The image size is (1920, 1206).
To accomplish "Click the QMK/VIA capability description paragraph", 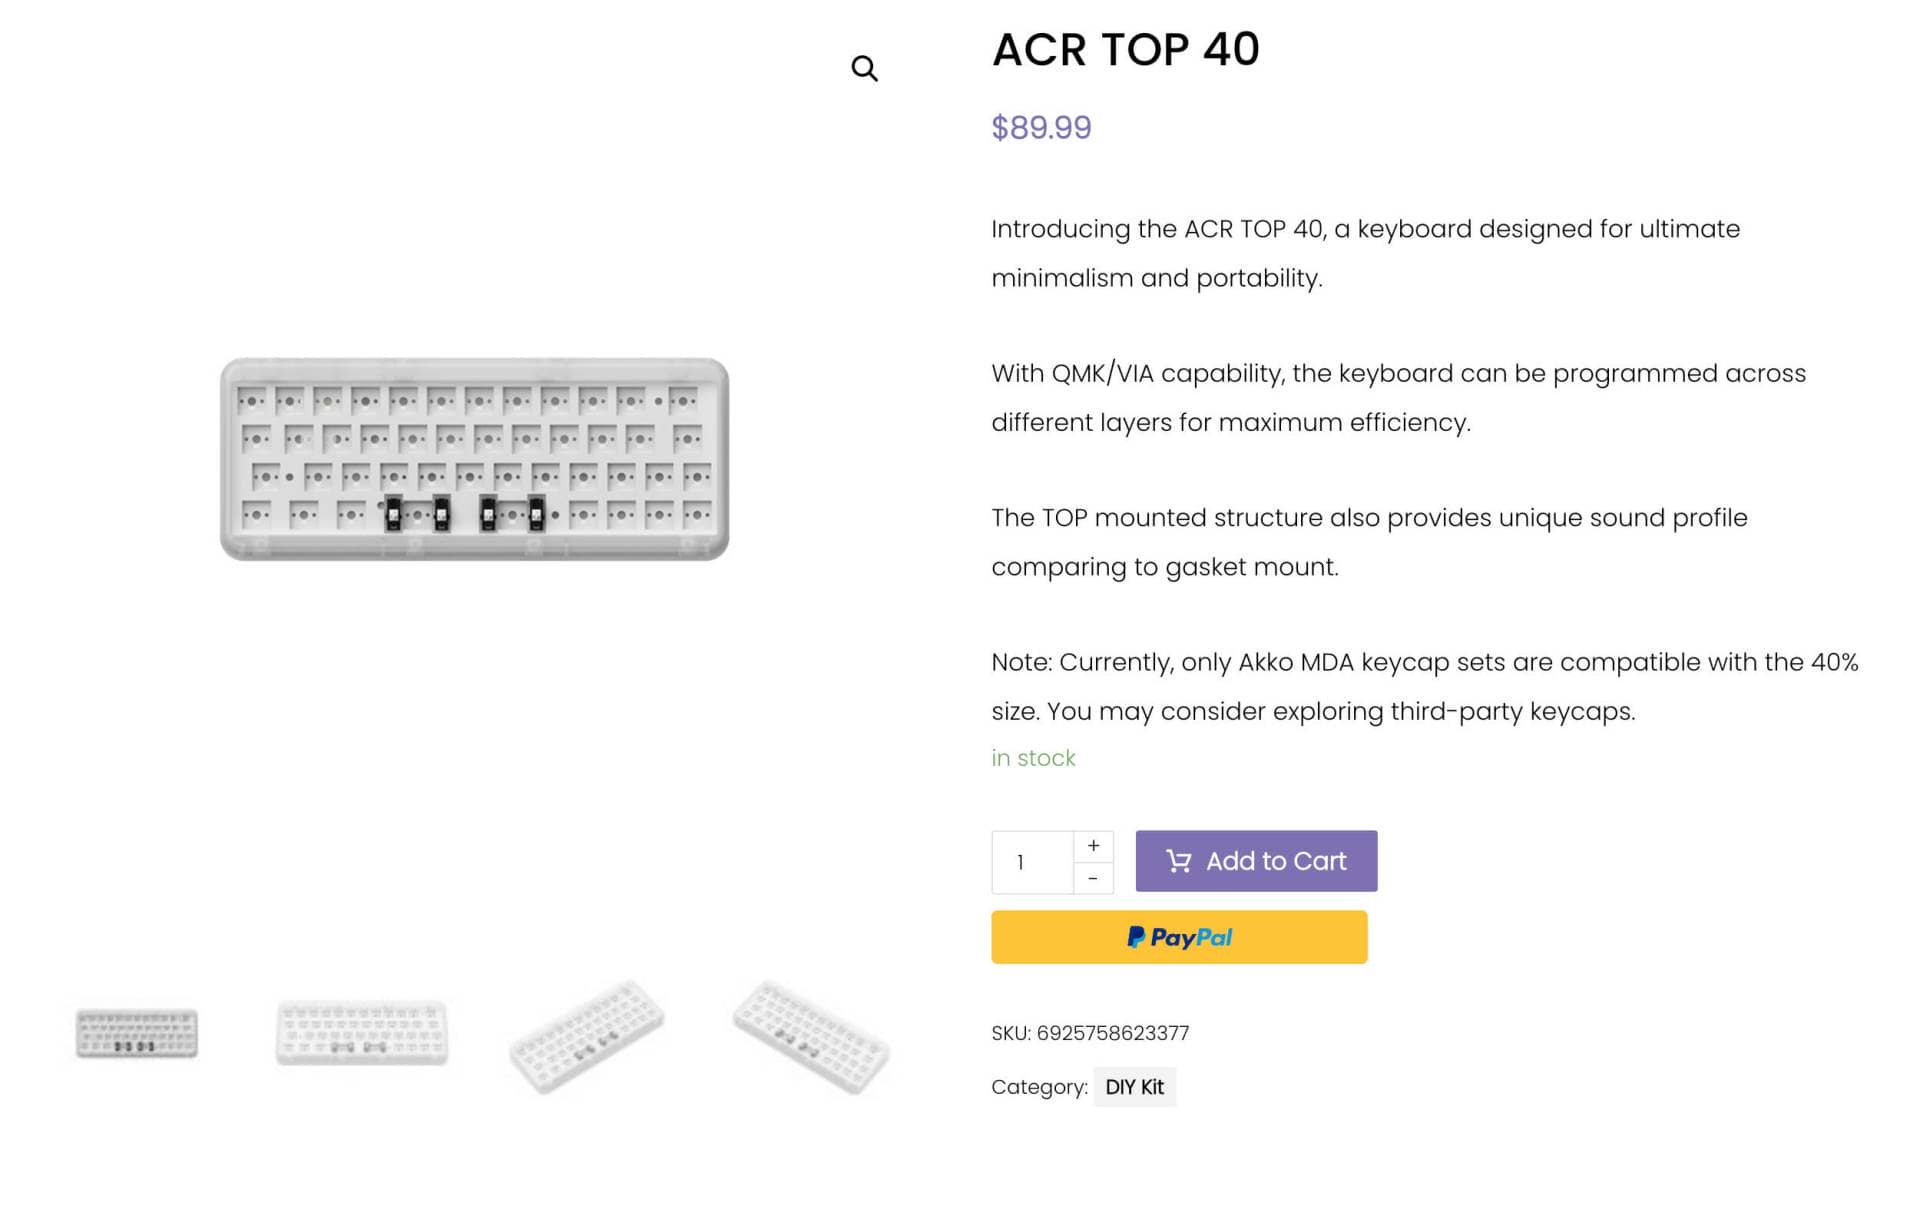I will point(1398,397).
